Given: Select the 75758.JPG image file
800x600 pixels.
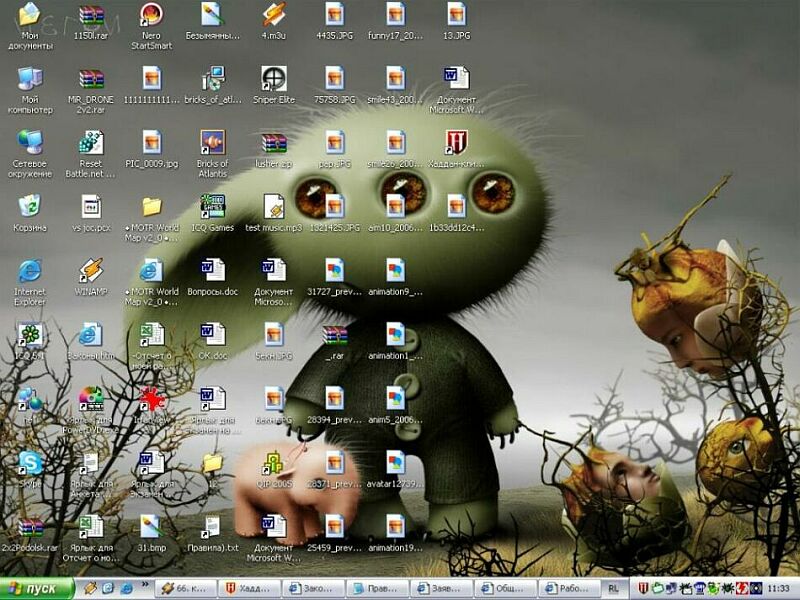Looking at the screenshot, I should click(x=334, y=79).
